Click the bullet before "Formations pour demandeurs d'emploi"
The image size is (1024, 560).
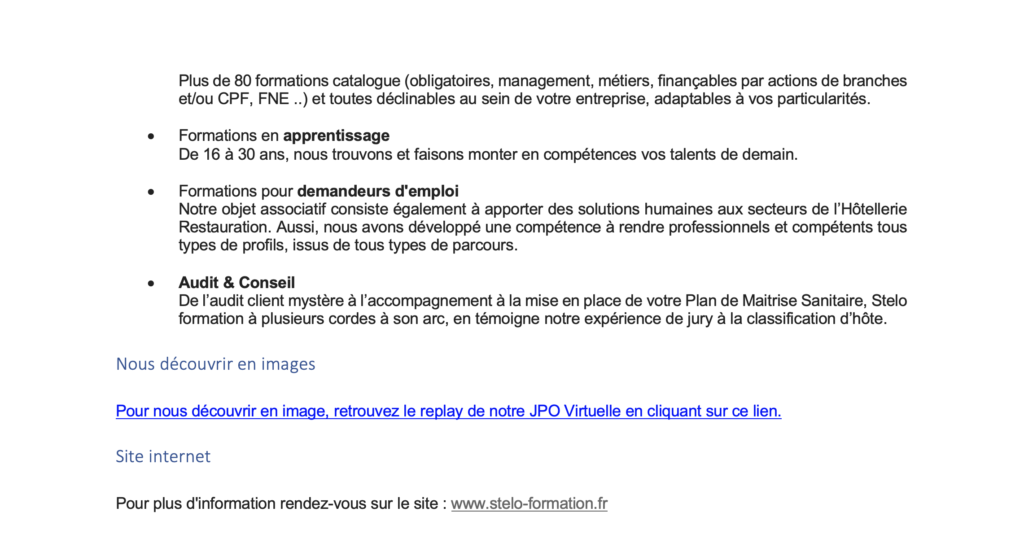pos(151,191)
